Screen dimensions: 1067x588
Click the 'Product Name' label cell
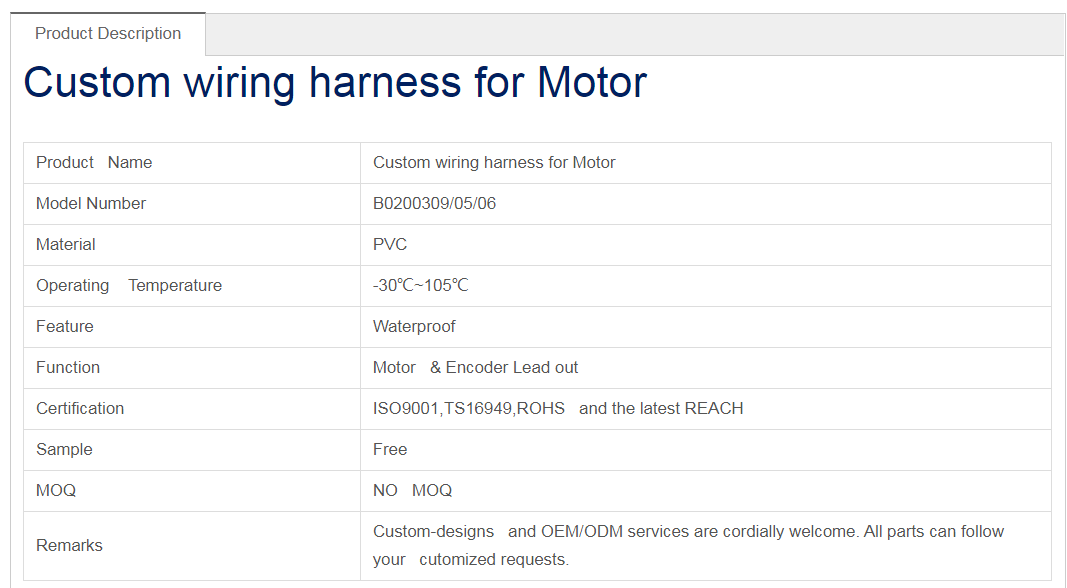click(x=94, y=163)
